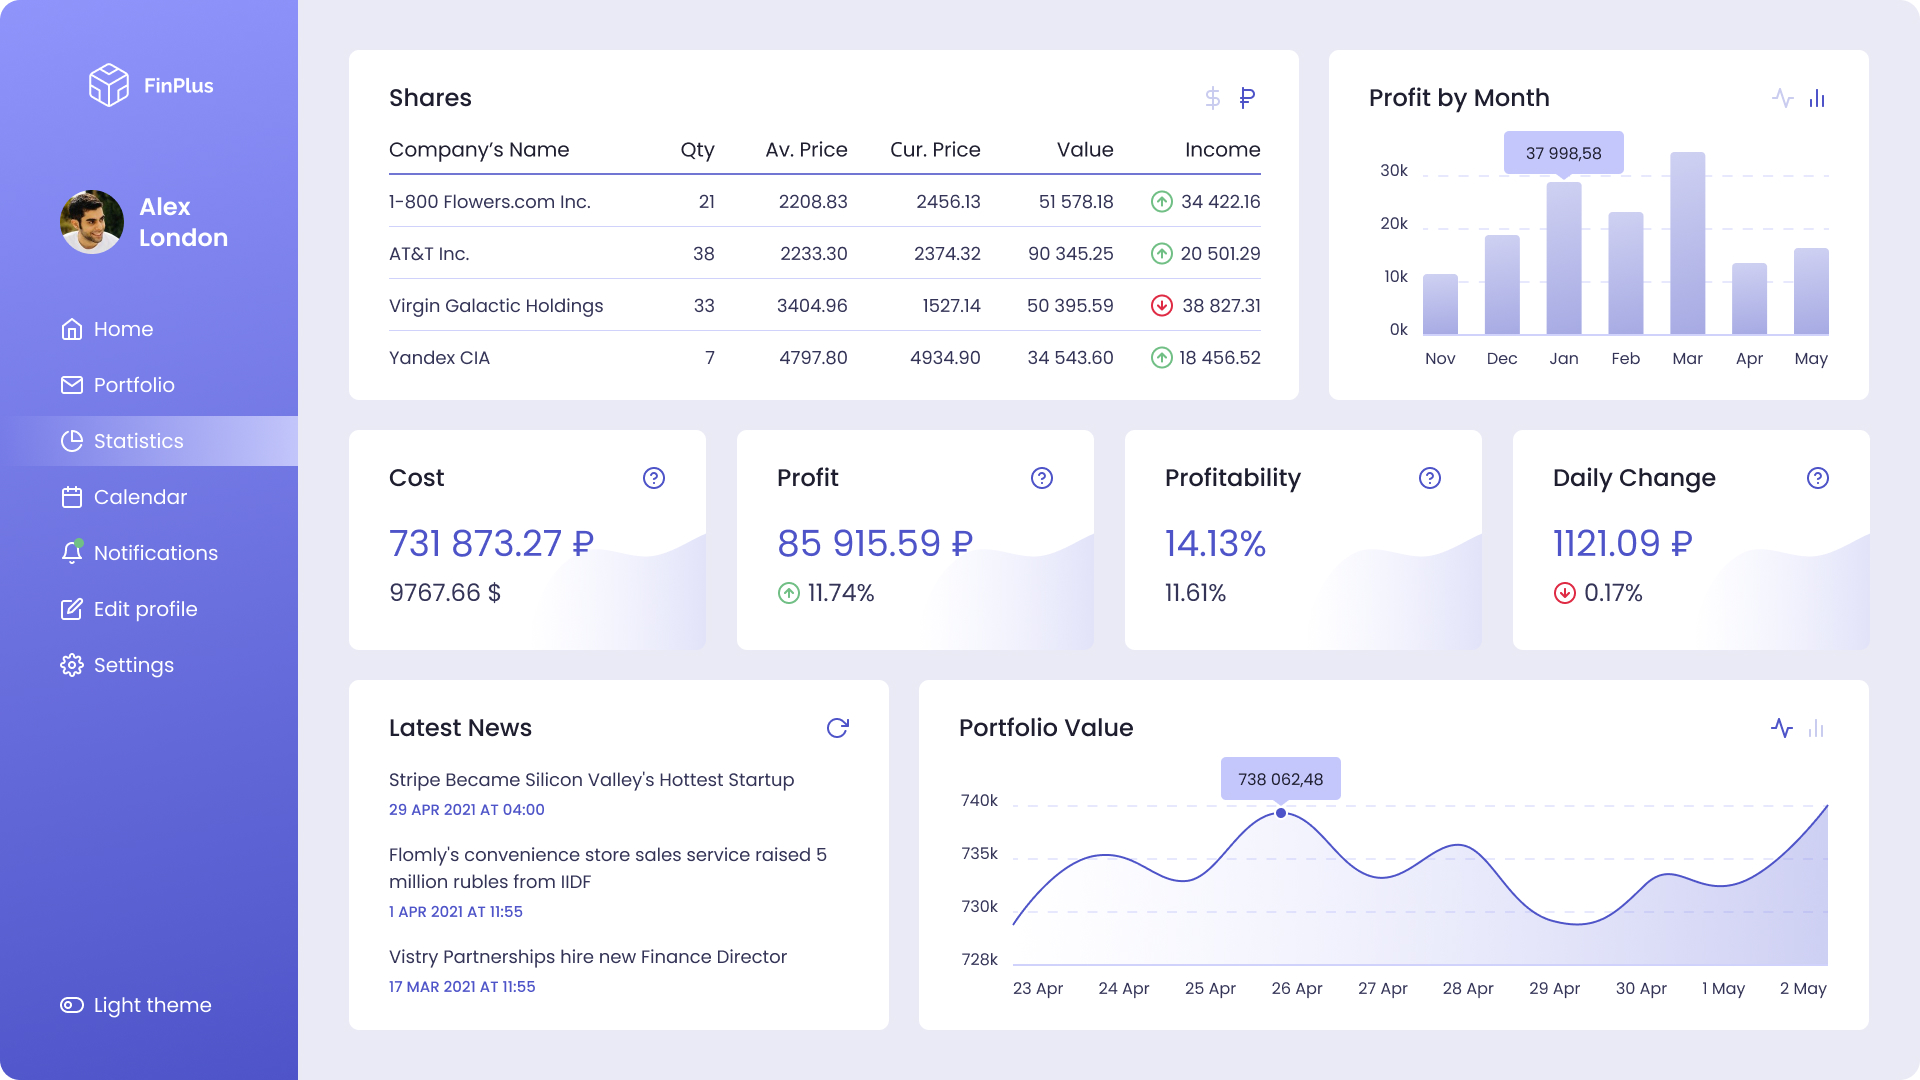This screenshot has height=1080, width=1920.
Task: Click the 26 Apr point on Portfolio chart
Action: pyautogui.click(x=1281, y=813)
